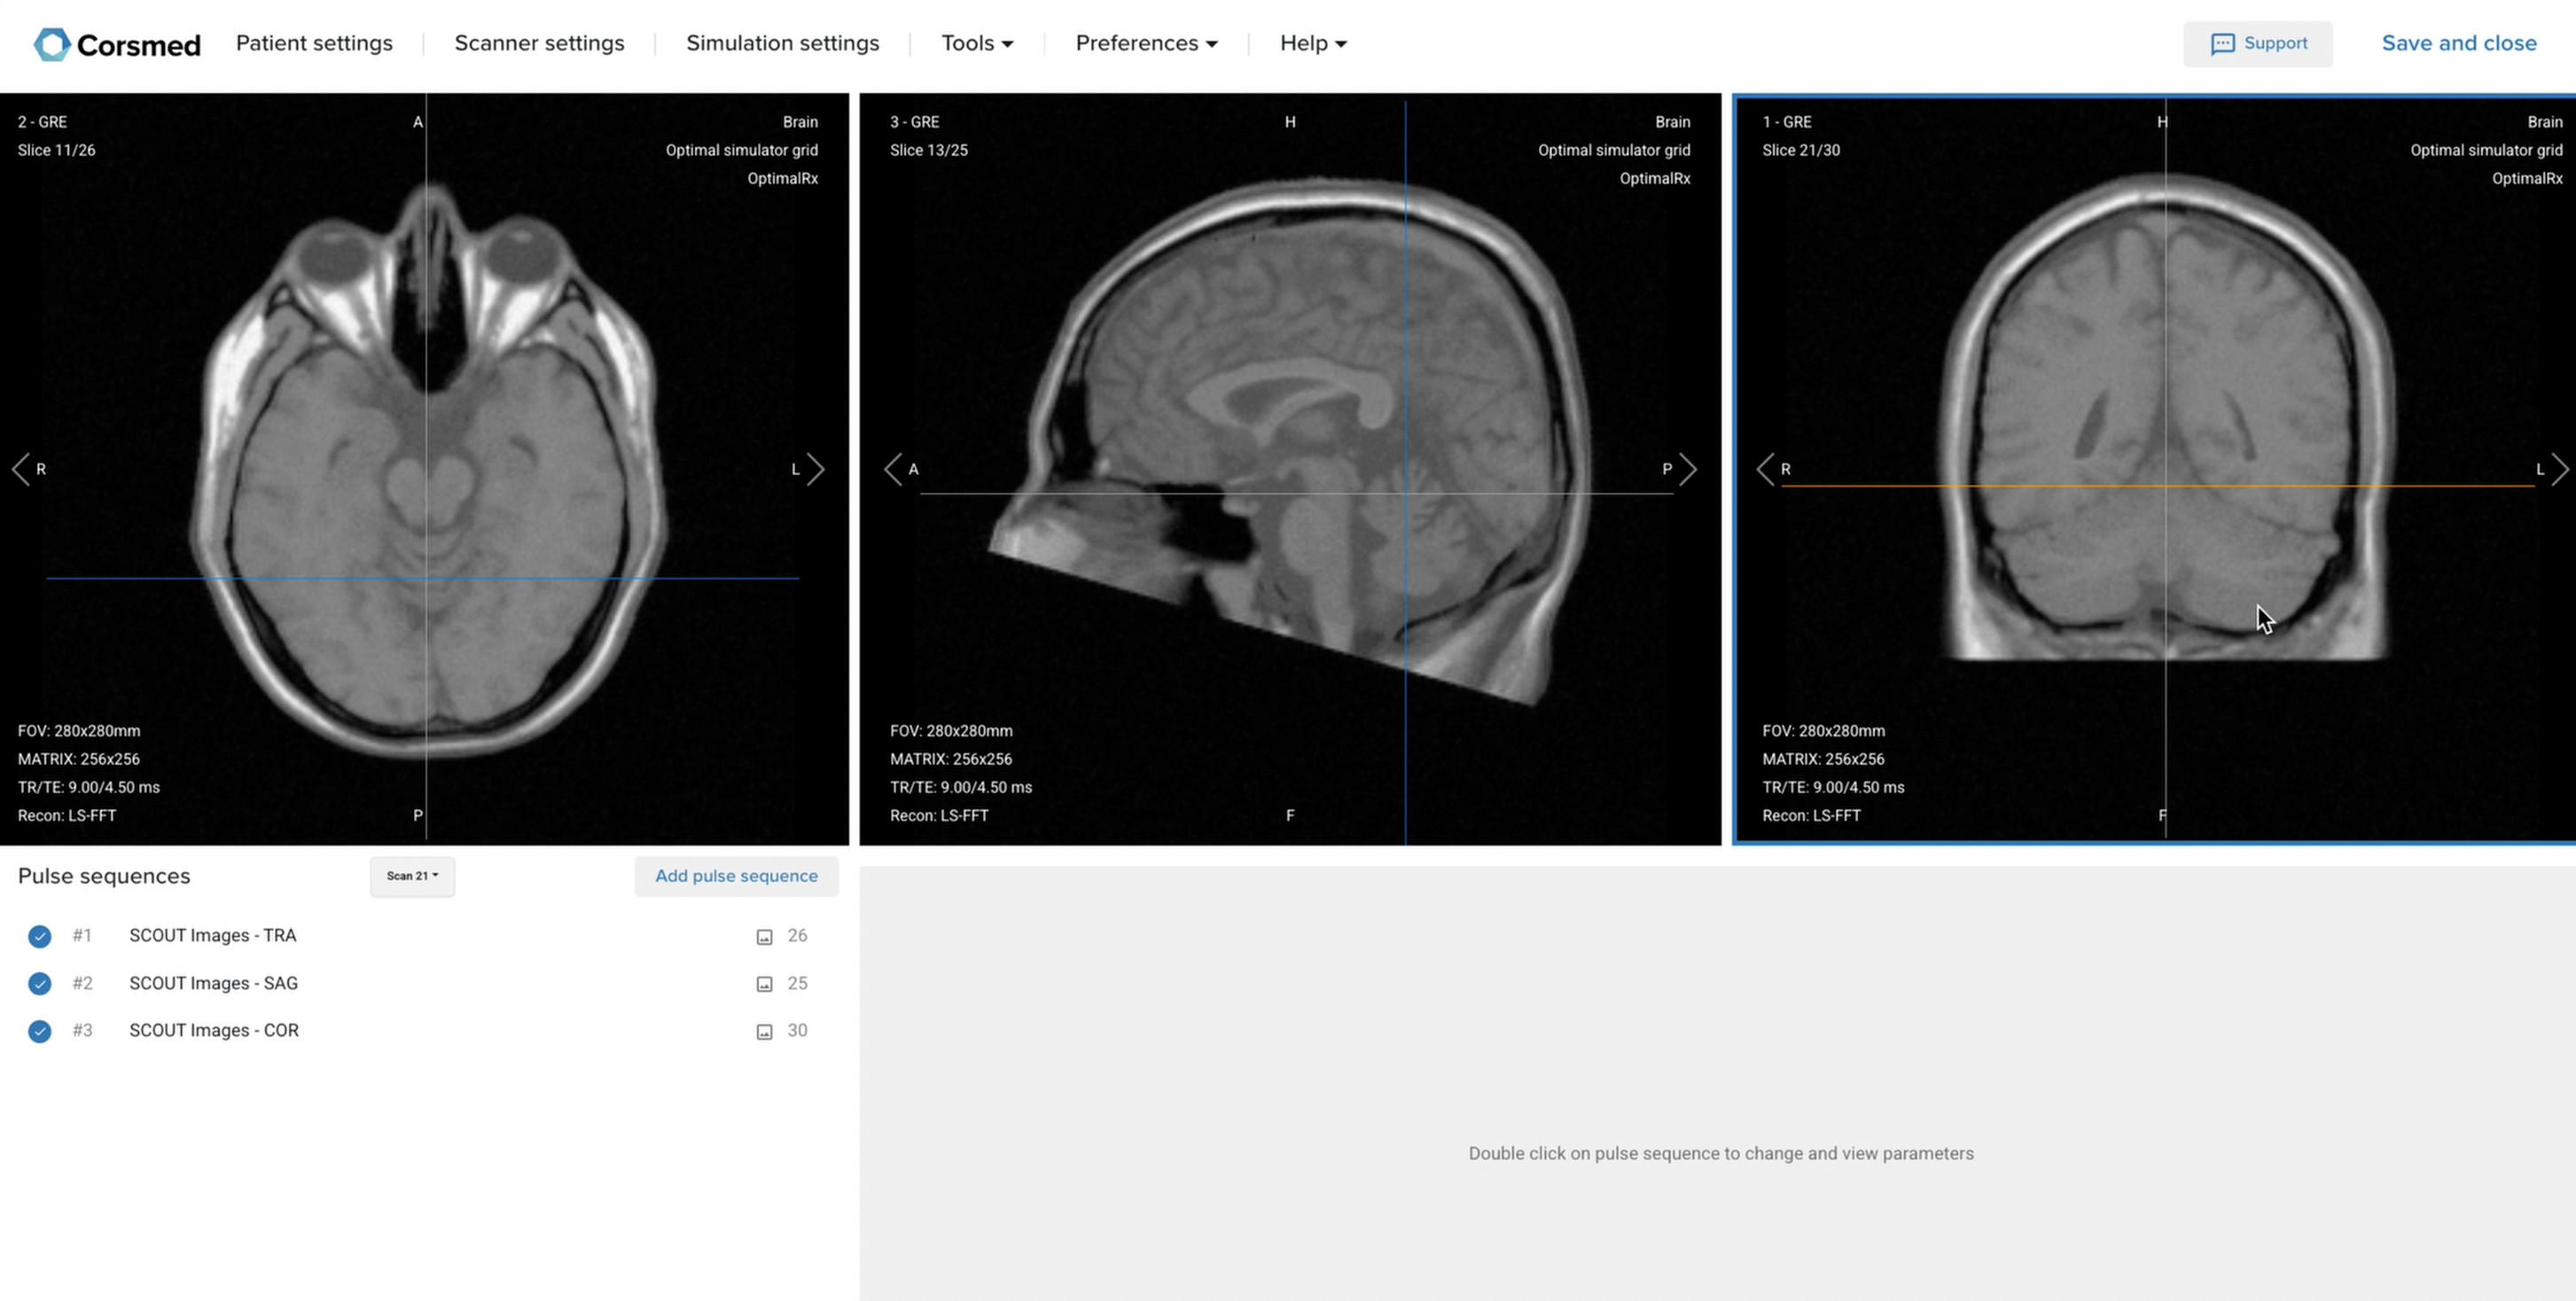Click the image icon next to SCOUT Images - SAG
Image resolution: width=2576 pixels, height=1301 pixels.
click(x=765, y=983)
